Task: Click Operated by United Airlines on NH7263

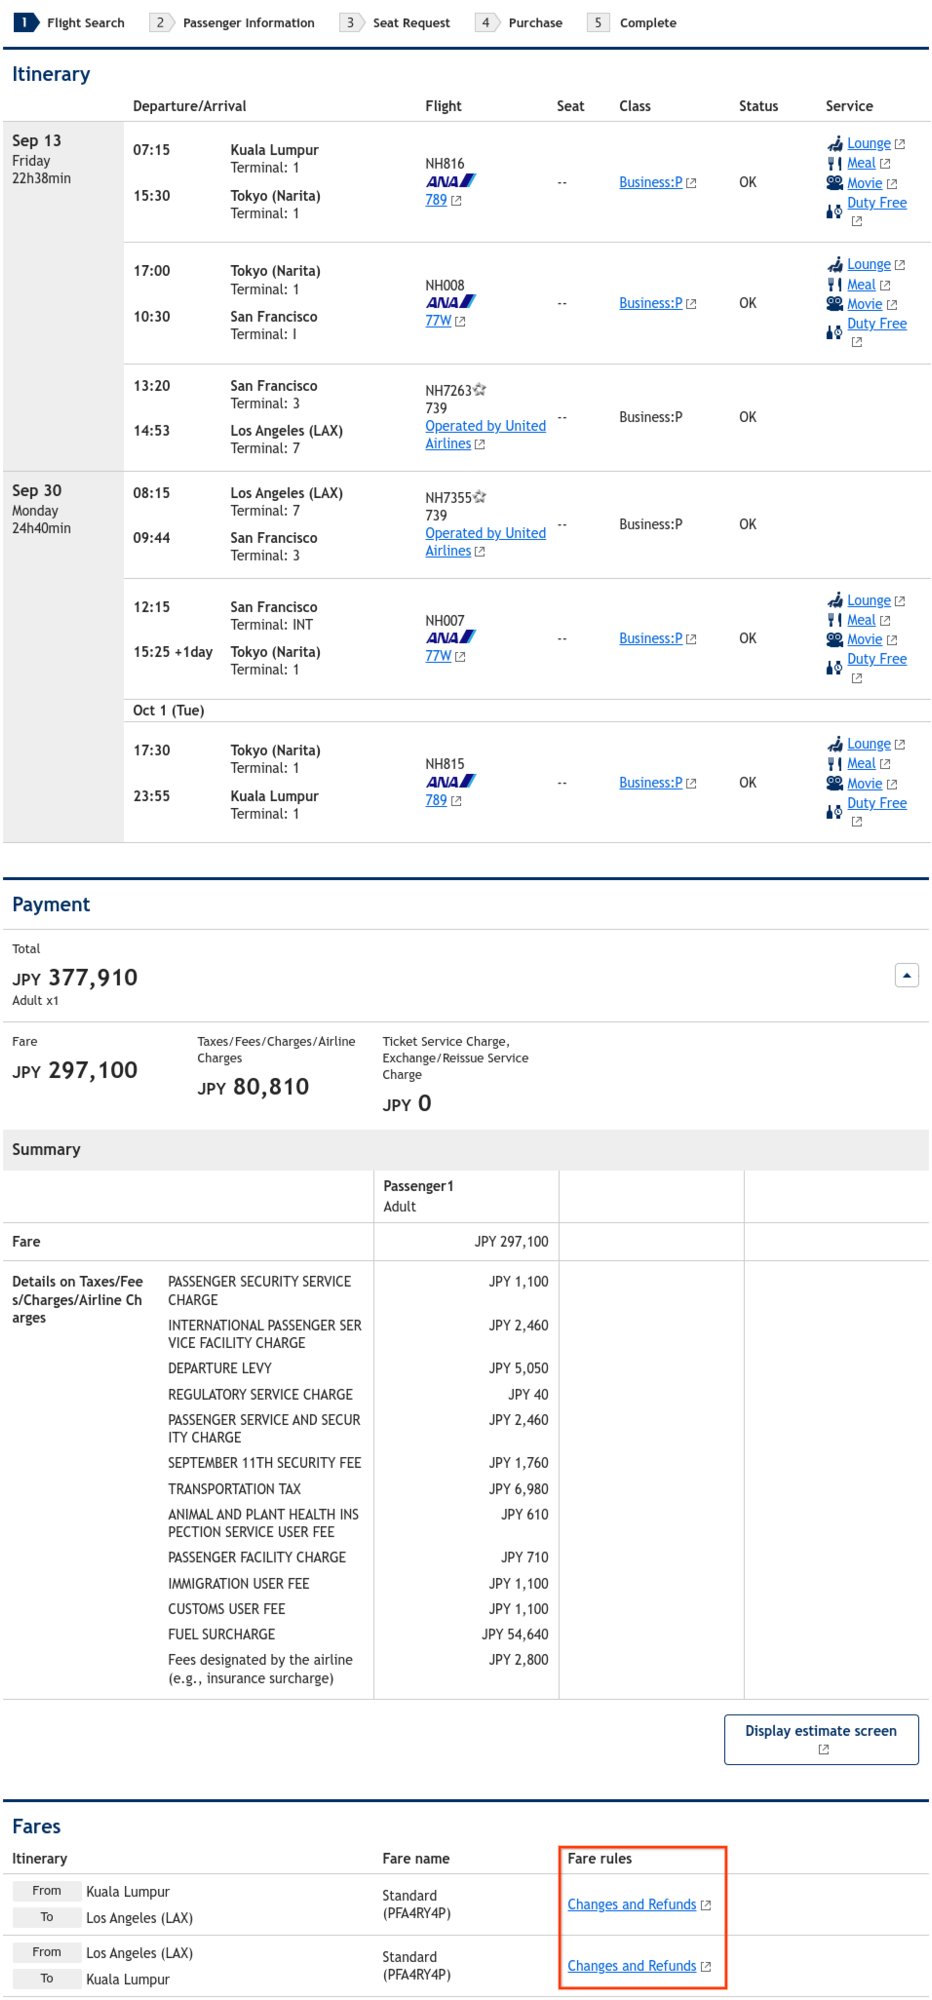Action: pyautogui.click(x=485, y=435)
